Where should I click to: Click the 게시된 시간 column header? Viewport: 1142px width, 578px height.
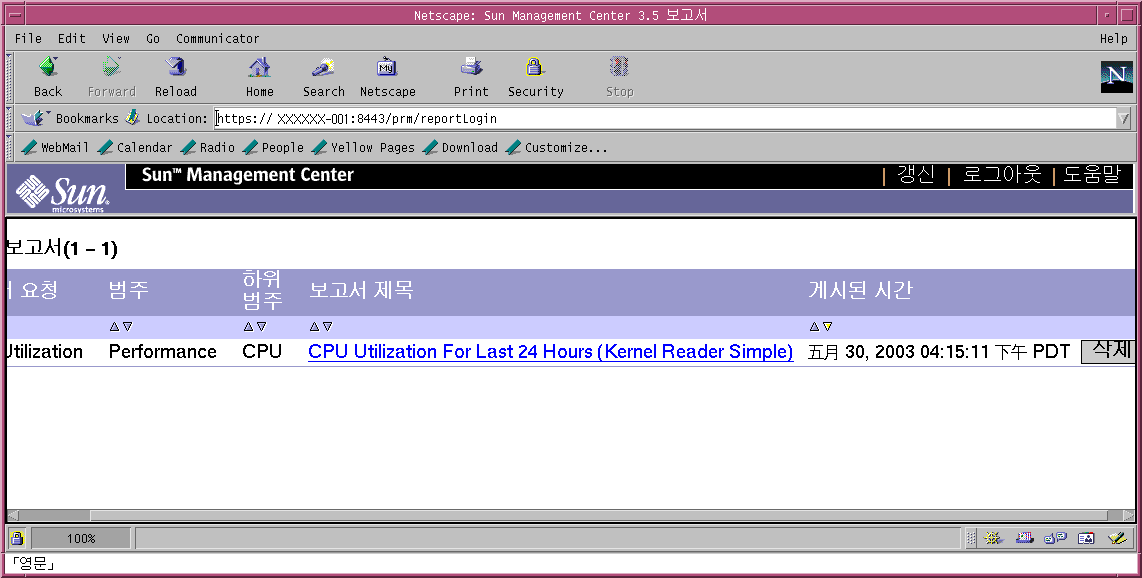coord(860,290)
